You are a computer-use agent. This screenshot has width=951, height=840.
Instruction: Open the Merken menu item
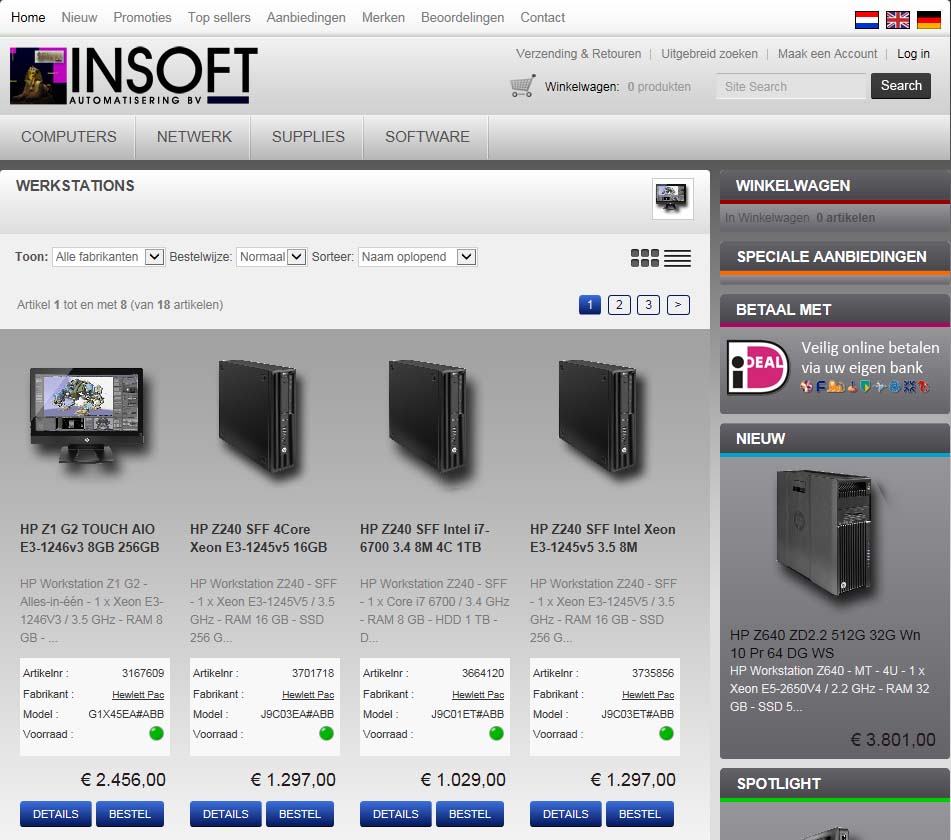pos(383,18)
